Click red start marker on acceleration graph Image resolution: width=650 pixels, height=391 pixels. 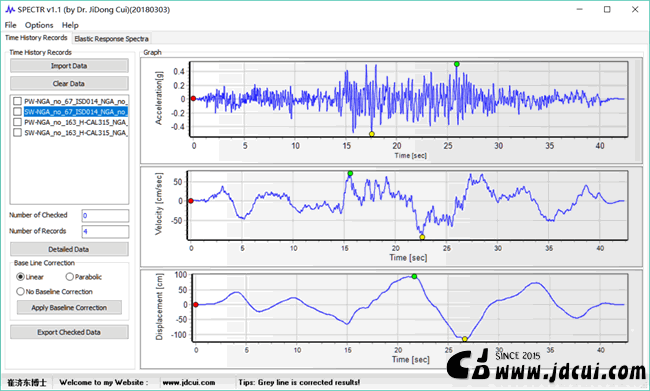click(193, 98)
